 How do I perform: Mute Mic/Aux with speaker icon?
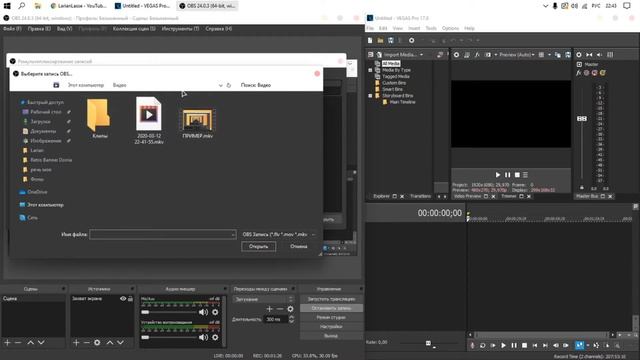[x=203, y=312]
